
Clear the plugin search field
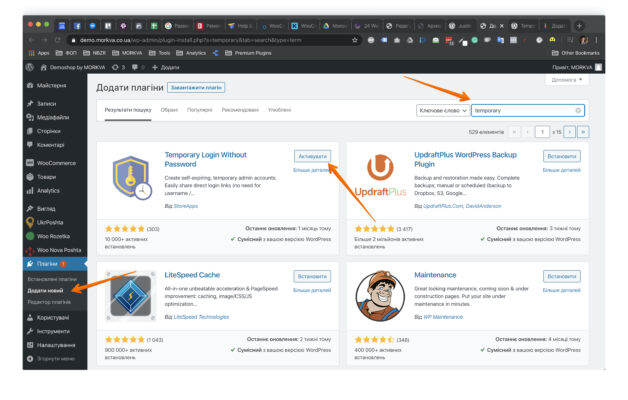pyautogui.click(x=578, y=111)
